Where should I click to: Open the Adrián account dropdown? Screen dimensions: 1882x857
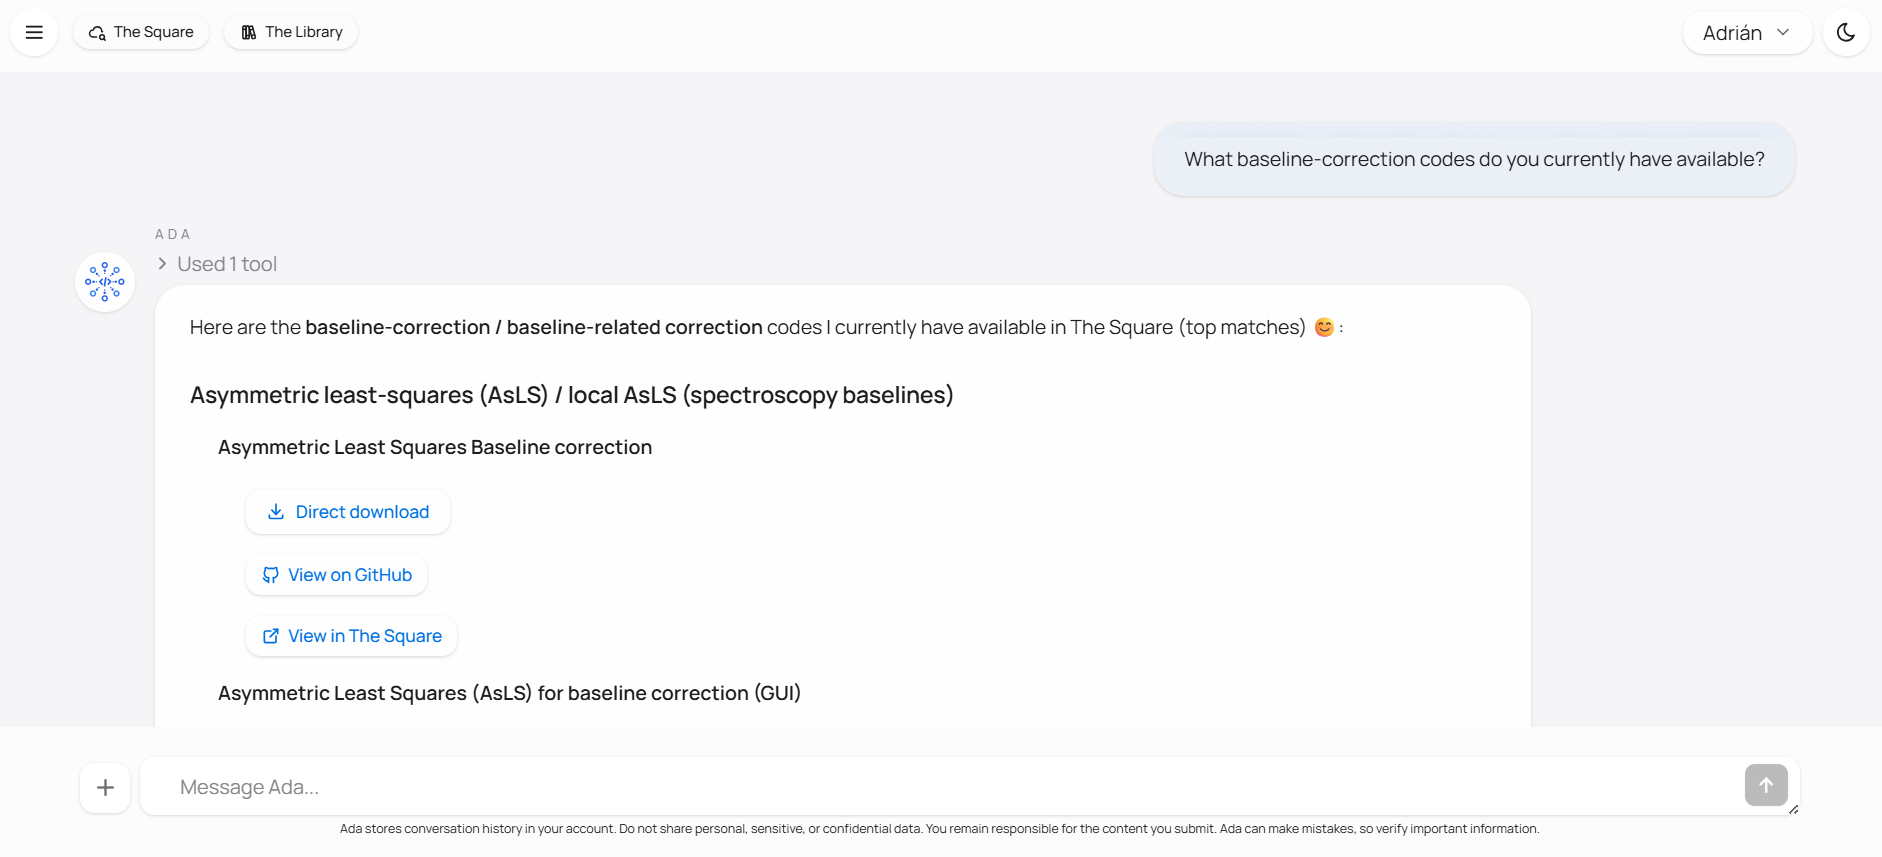(x=1746, y=33)
